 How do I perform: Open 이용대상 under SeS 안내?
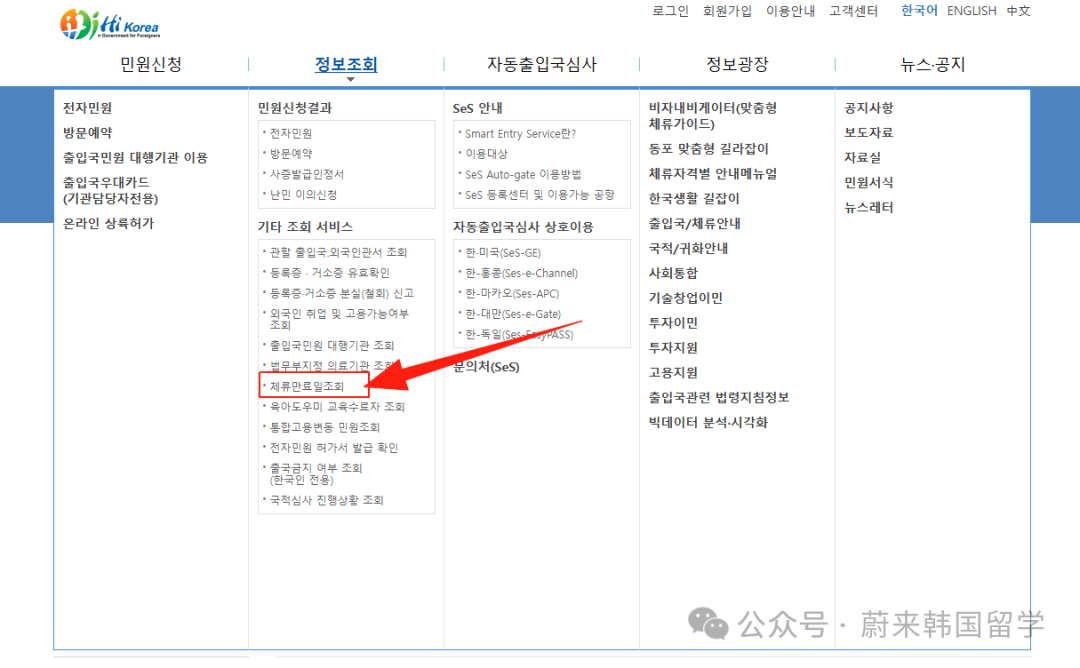pos(486,154)
